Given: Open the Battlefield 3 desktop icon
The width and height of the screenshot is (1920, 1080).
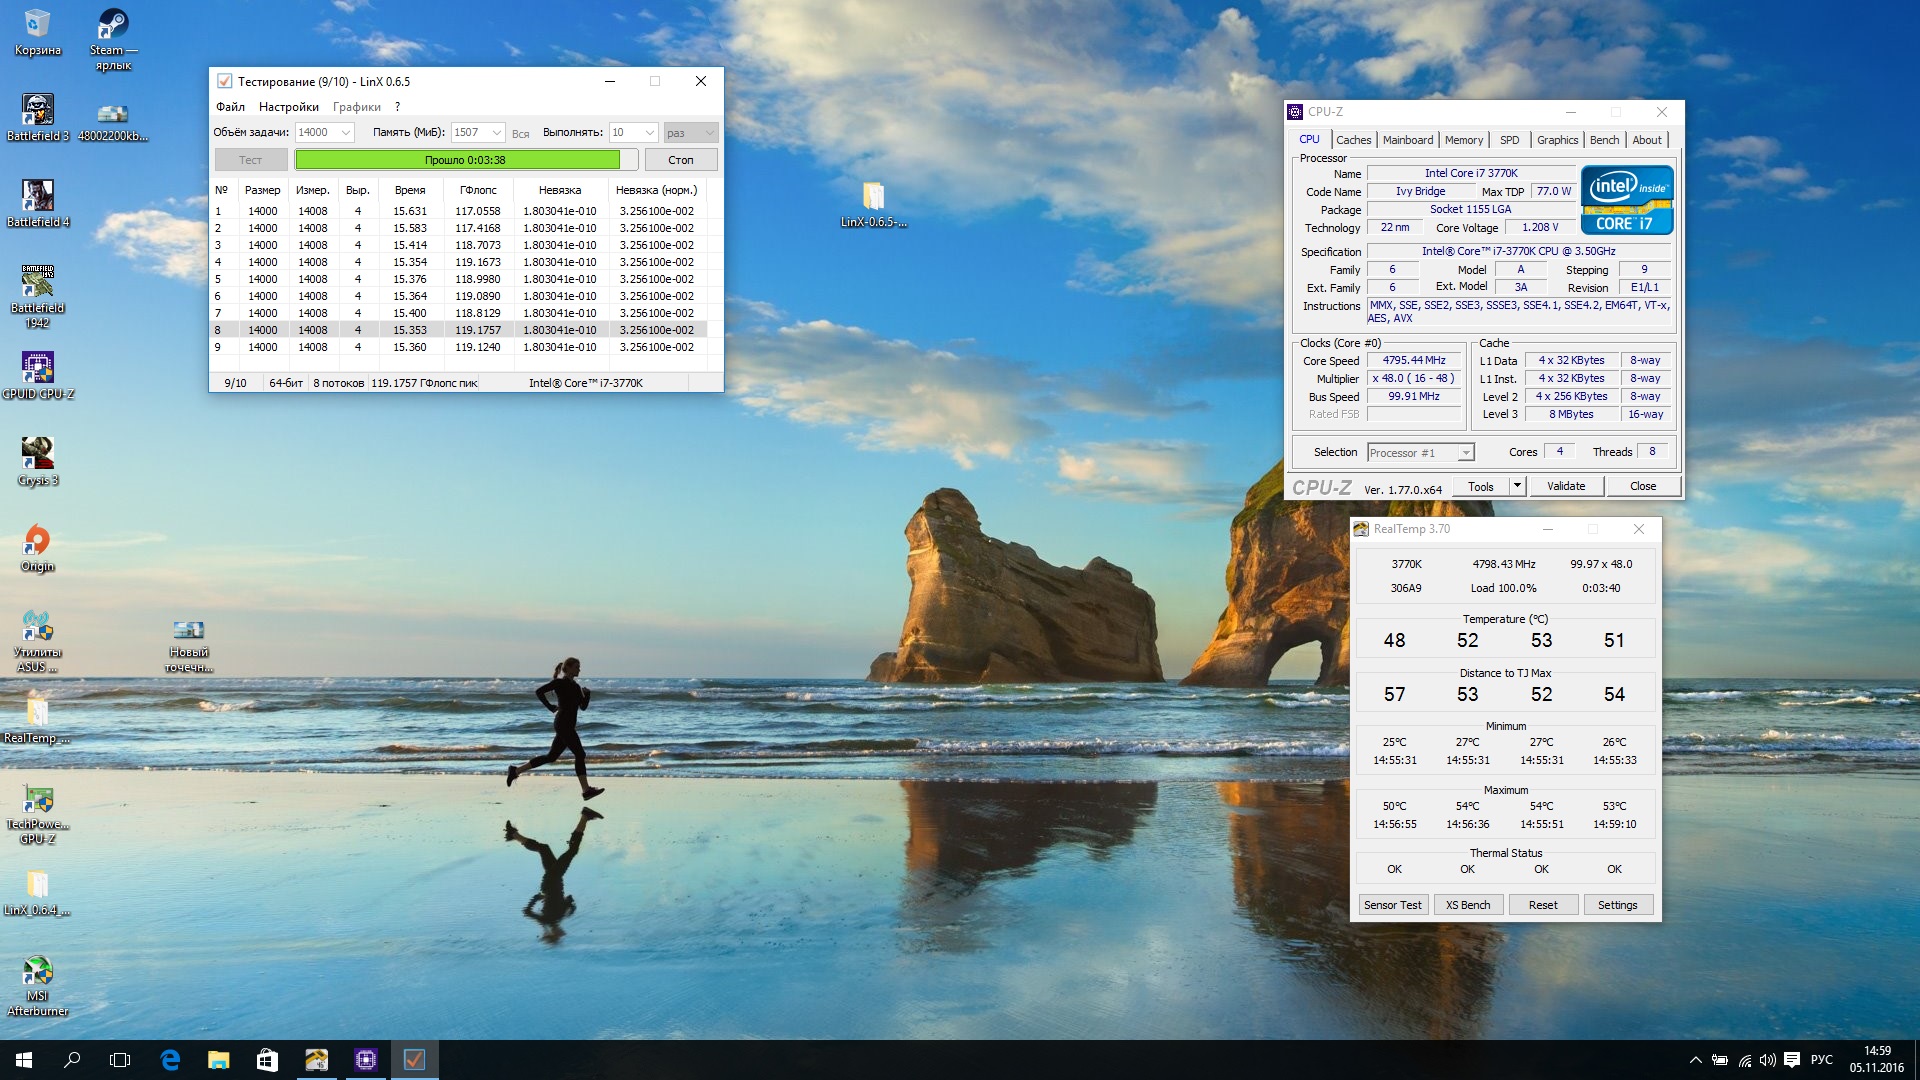Looking at the screenshot, I should 38,110.
